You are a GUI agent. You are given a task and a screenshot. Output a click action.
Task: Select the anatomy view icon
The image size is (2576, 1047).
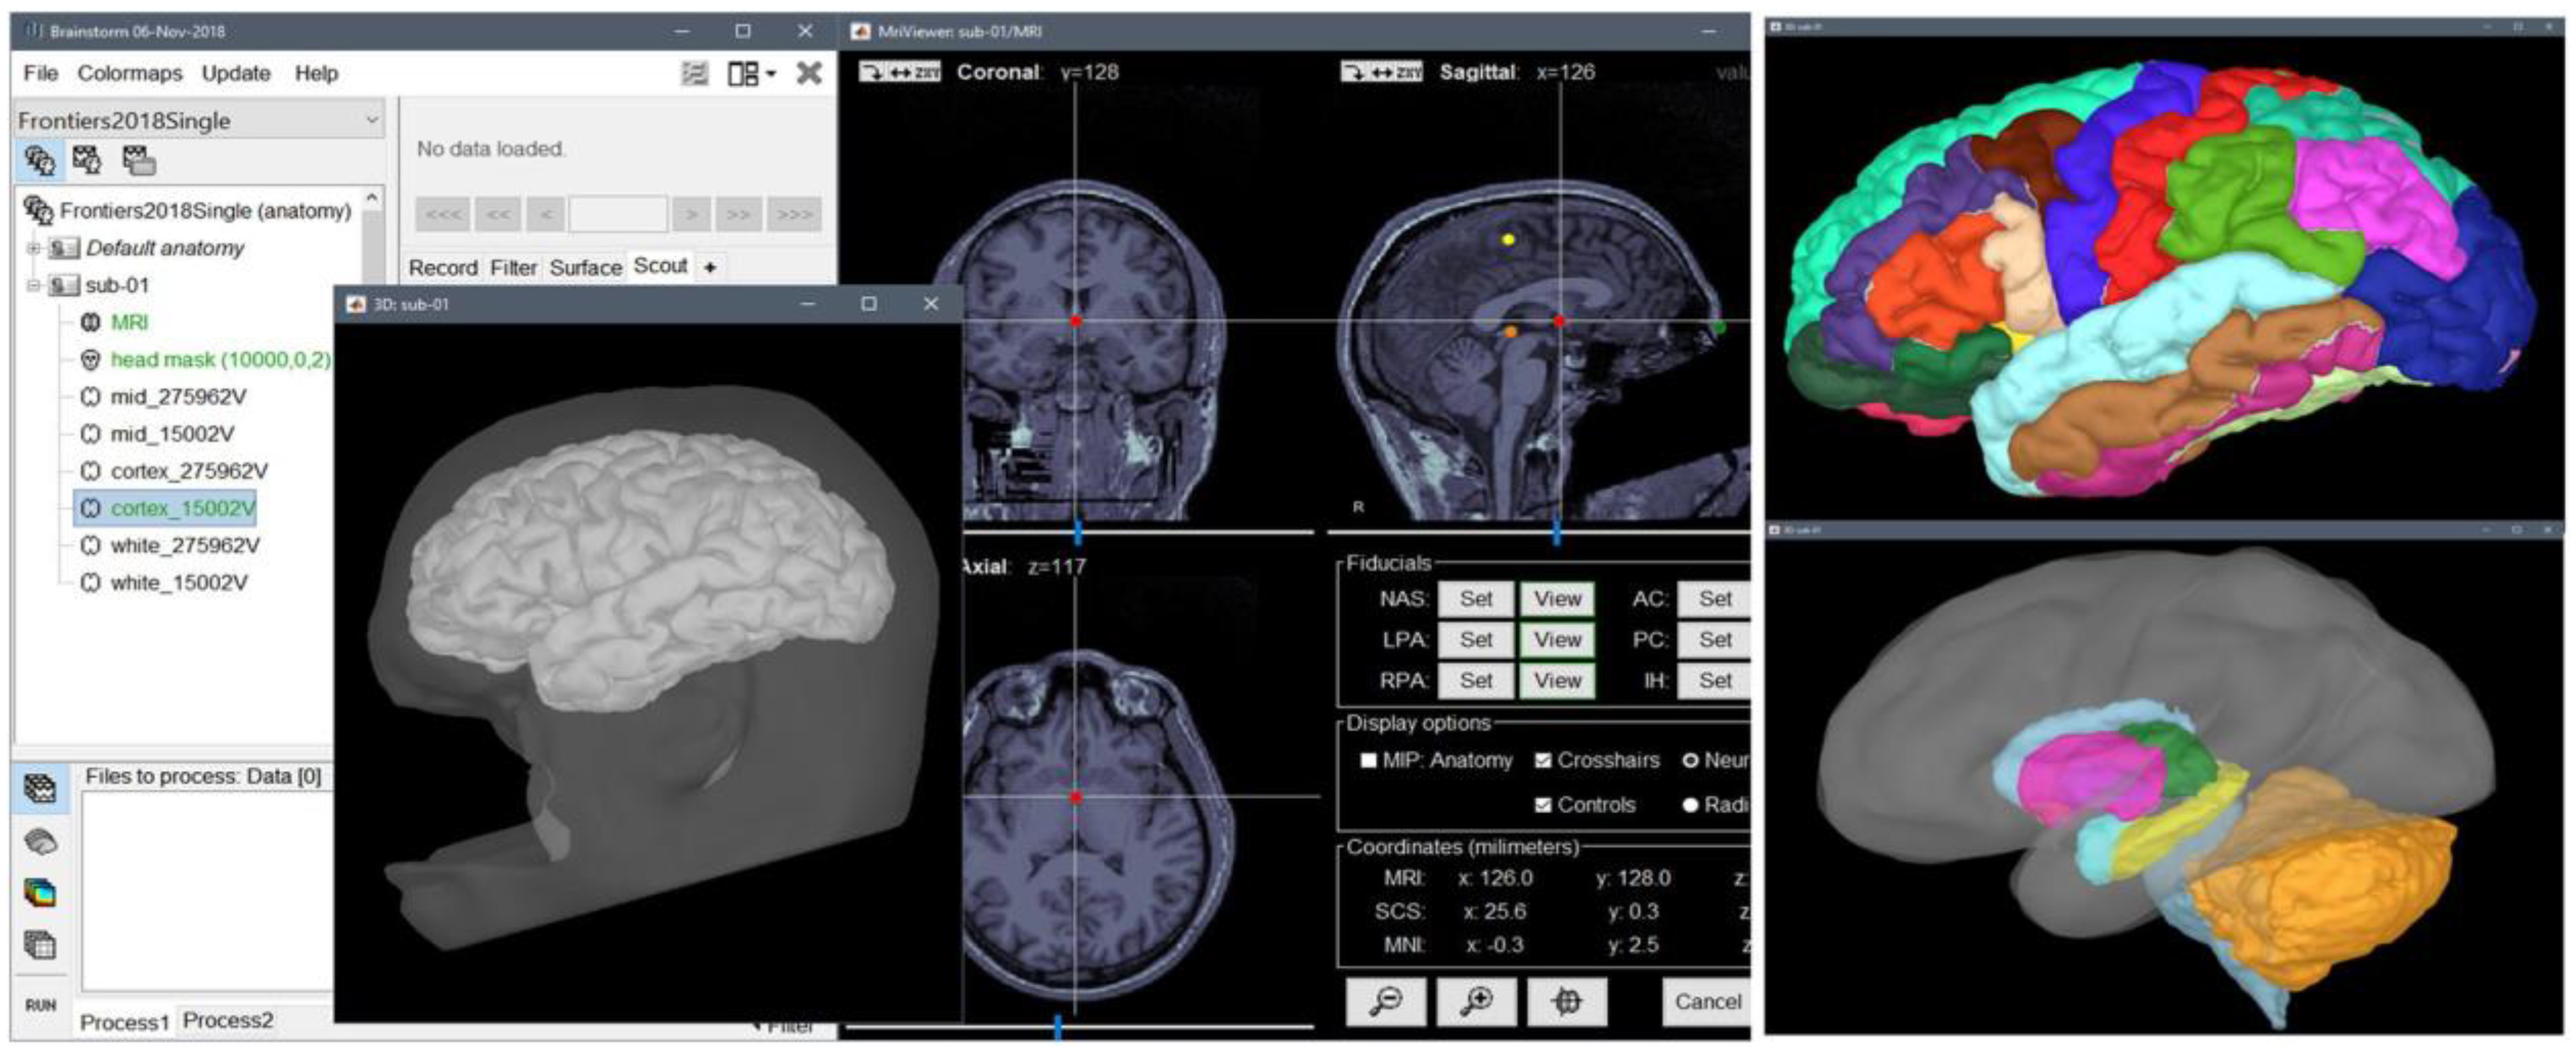click(x=40, y=160)
